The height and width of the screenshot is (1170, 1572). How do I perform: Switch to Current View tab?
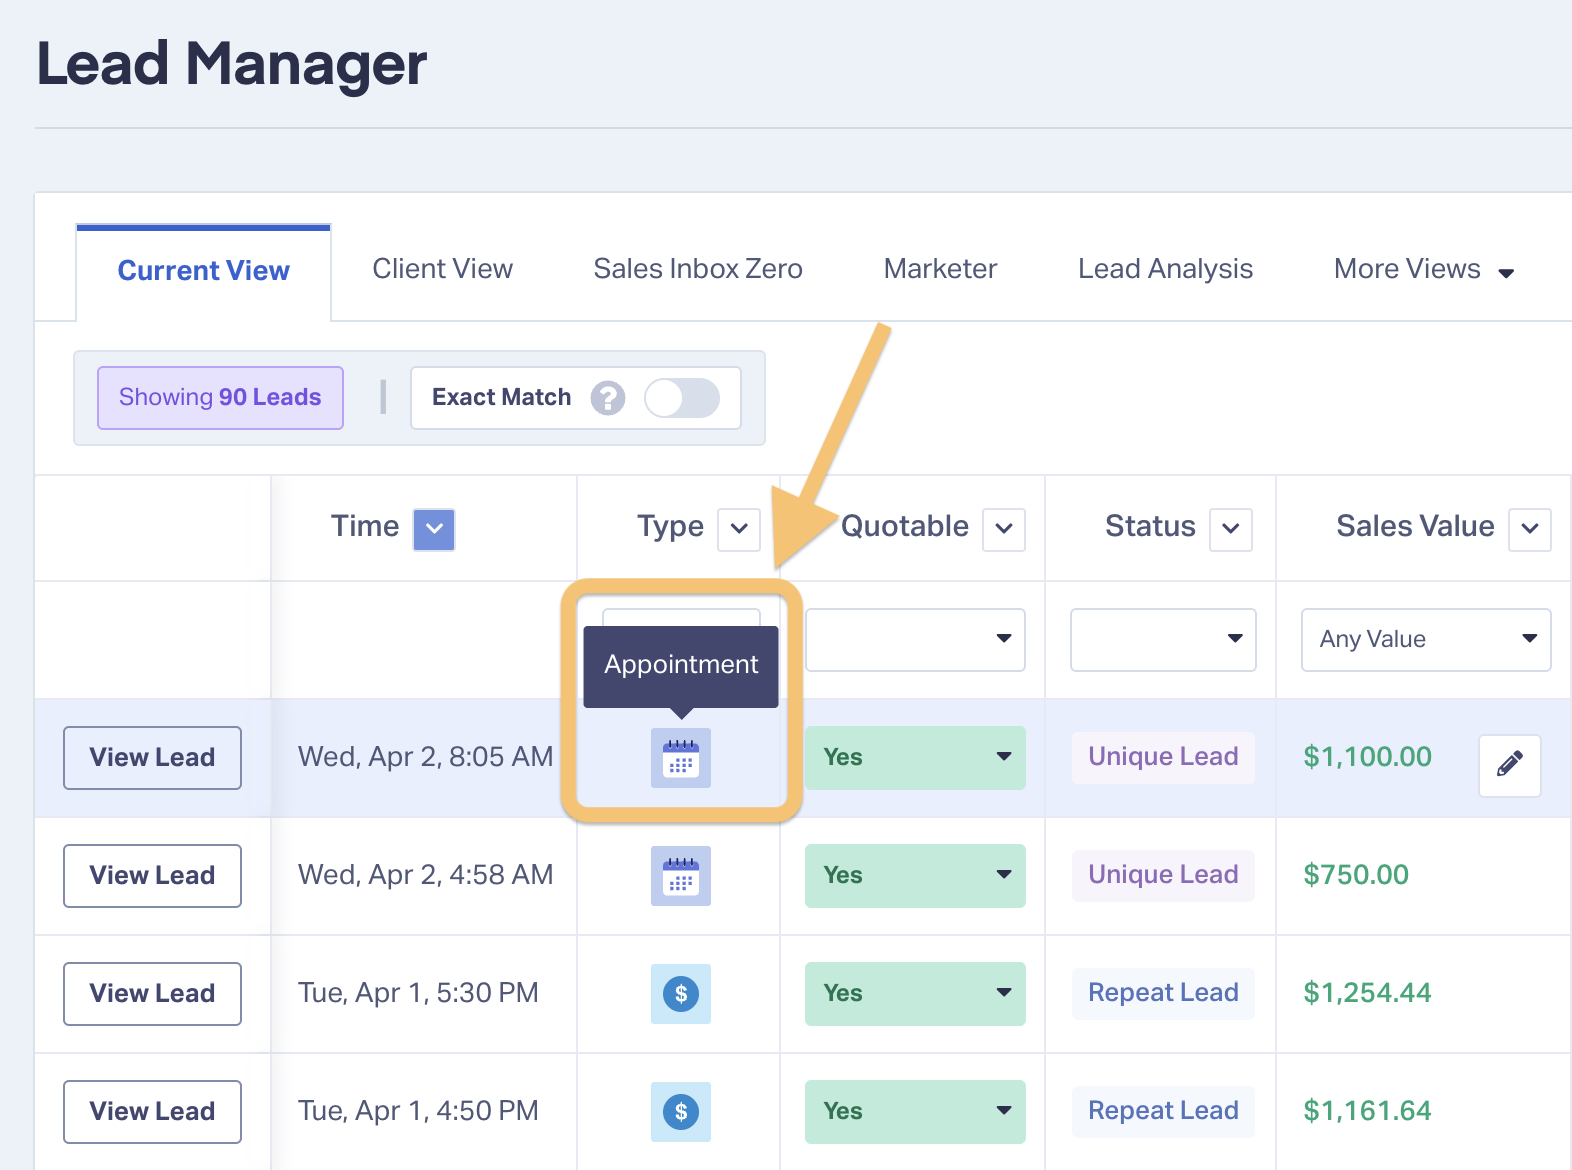(203, 271)
